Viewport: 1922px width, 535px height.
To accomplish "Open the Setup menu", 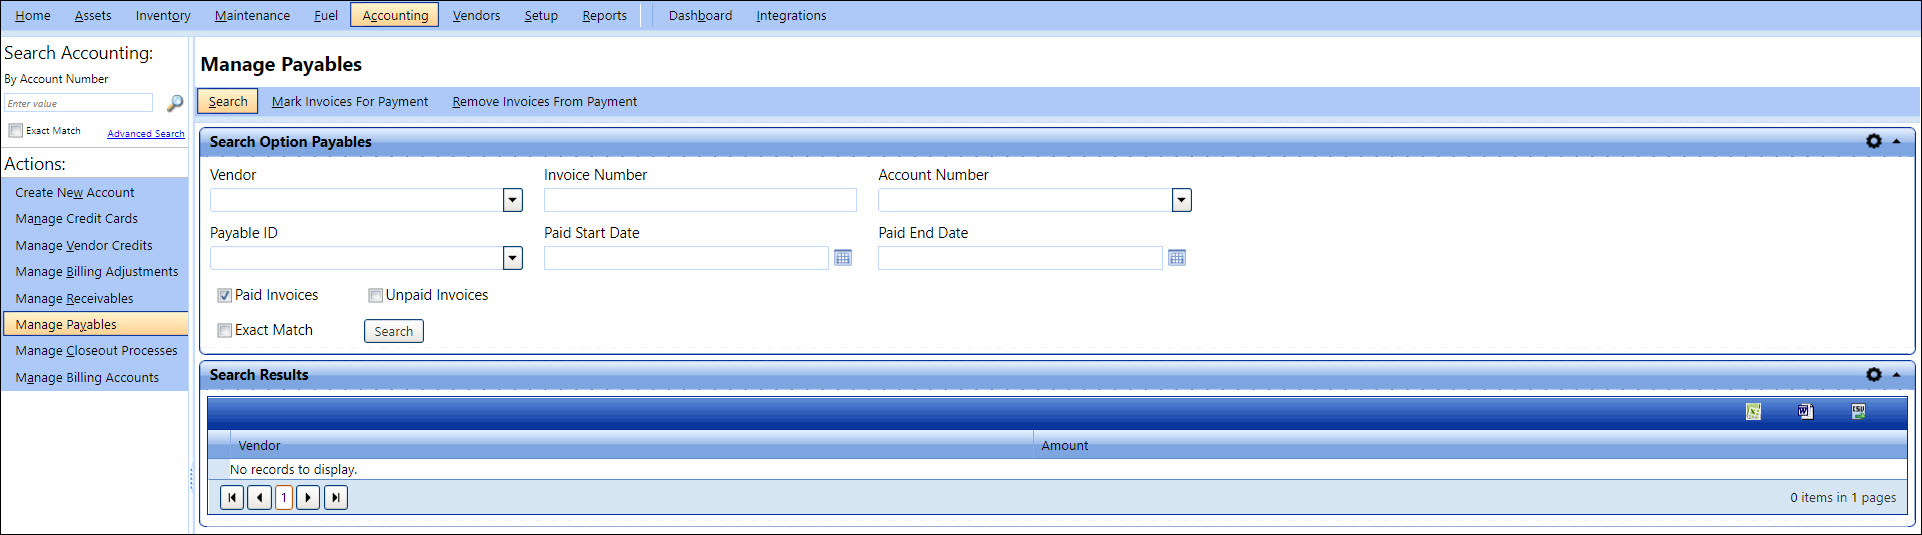I will tap(541, 16).
